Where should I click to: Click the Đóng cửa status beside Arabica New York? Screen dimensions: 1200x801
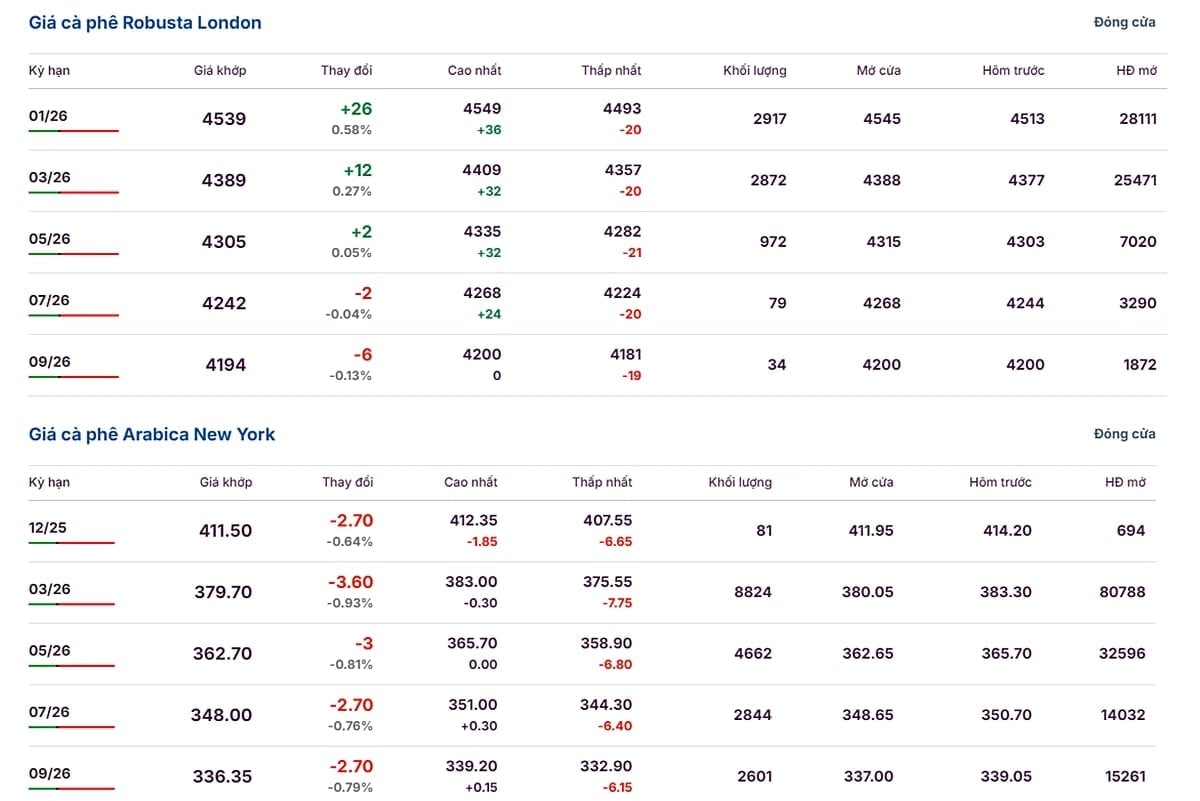(1124, 434)
